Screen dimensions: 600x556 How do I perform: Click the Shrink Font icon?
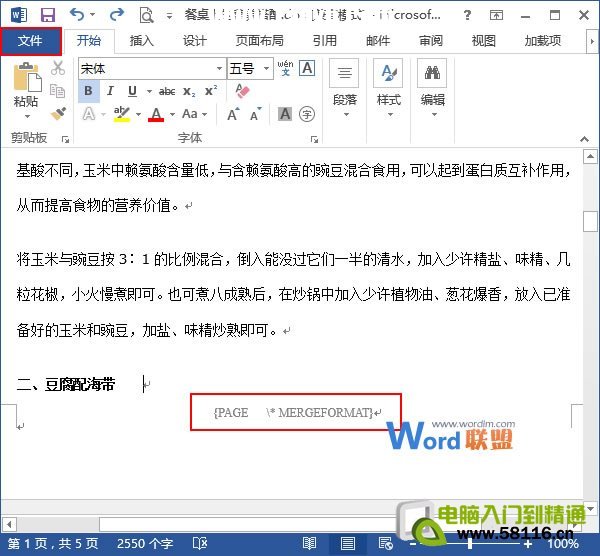click(x=256, y=114)
